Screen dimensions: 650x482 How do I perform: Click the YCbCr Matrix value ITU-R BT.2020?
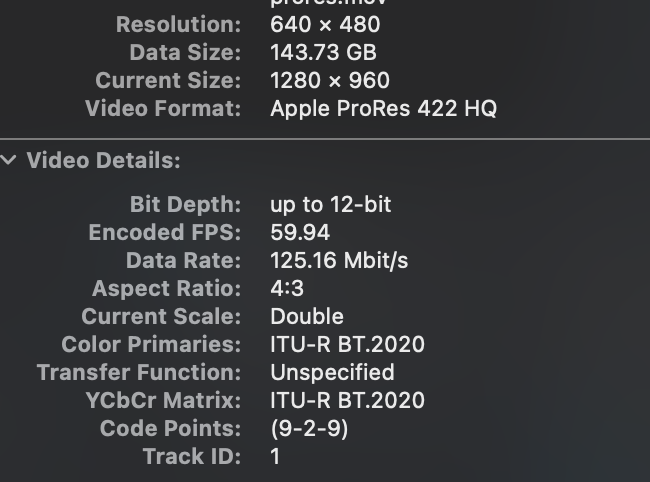tap(347, 401)
